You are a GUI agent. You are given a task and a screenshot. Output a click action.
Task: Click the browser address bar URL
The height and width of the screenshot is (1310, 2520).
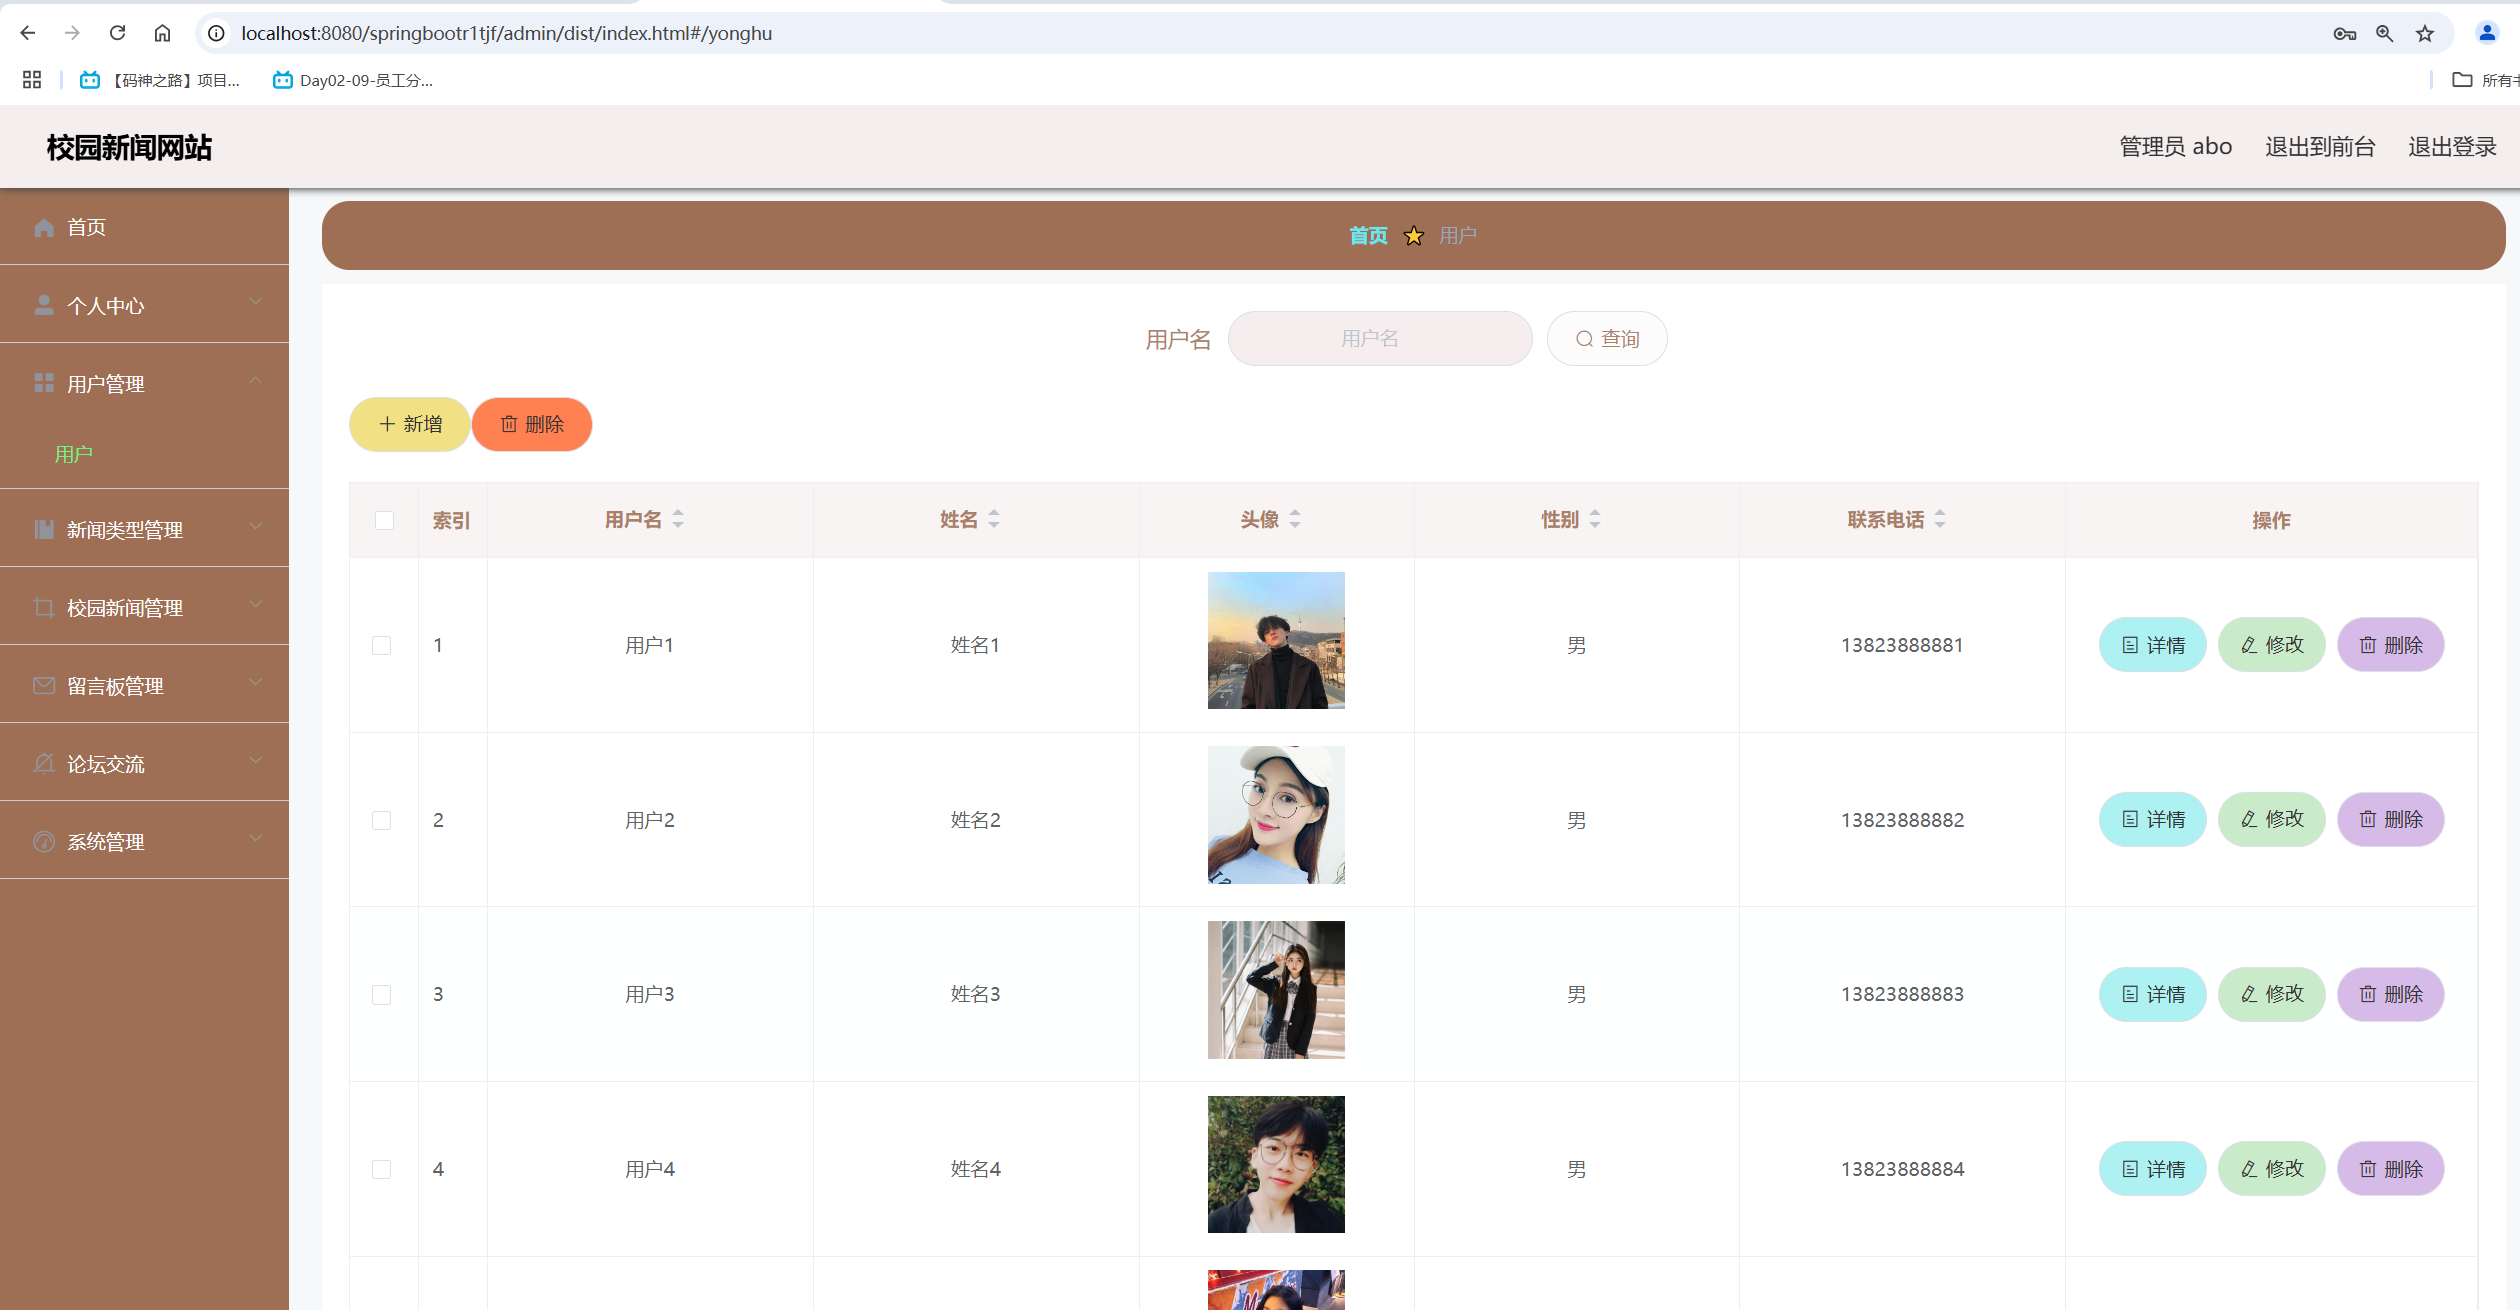click(x=506, y=33)
